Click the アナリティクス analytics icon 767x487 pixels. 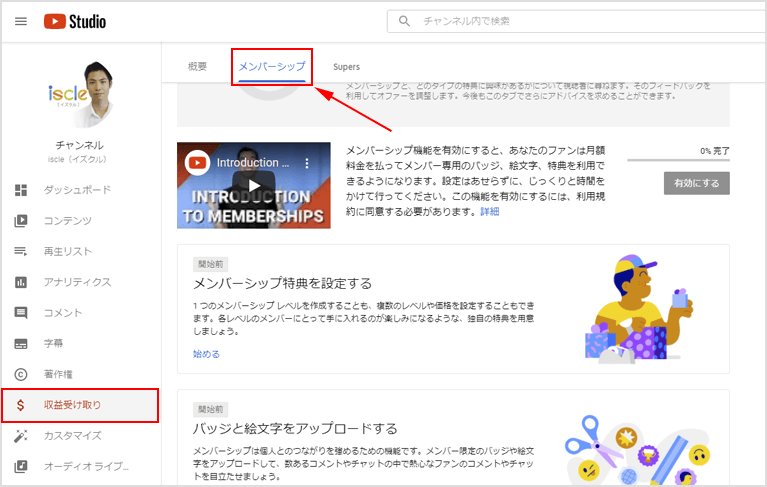click(x=21, y=282)
